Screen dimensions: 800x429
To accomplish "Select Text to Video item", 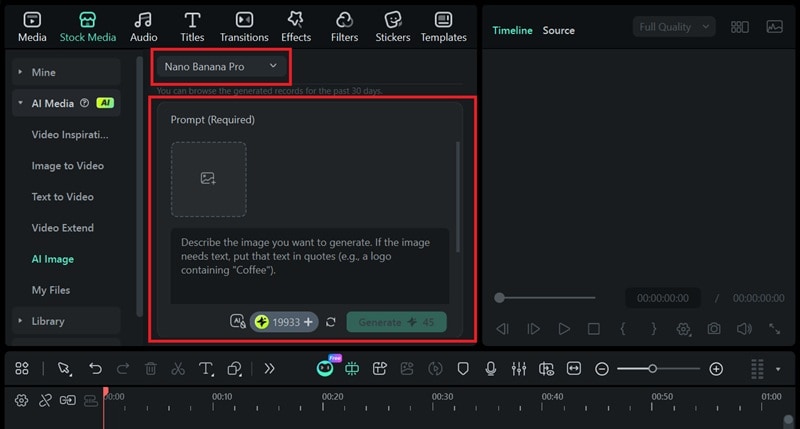I will click(62, 197).
